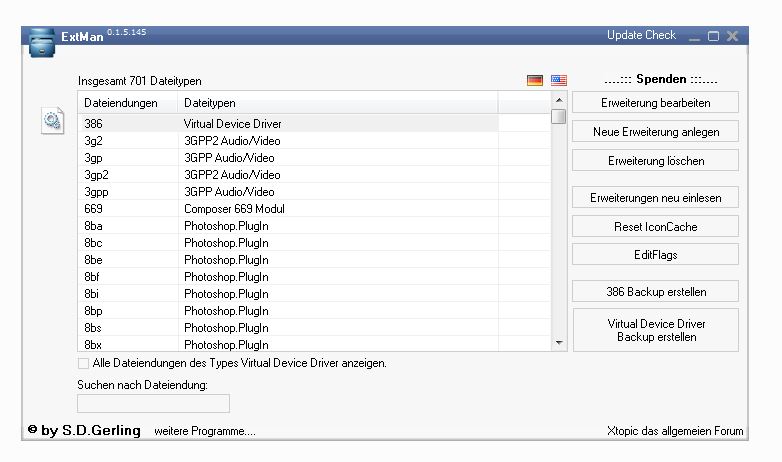Screen dimensions: 782x462
Task: Focus the 'Suchen nach Dateiendung' search field
Action: [153, 403]
